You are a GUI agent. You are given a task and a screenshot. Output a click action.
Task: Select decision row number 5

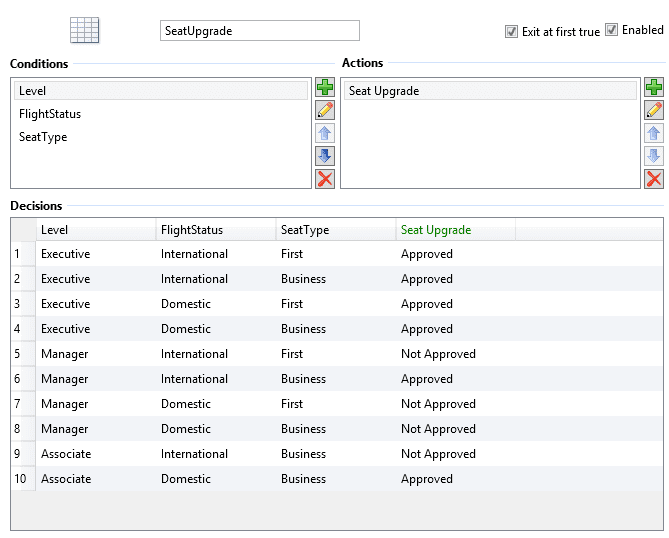click(x=17, y=354)
